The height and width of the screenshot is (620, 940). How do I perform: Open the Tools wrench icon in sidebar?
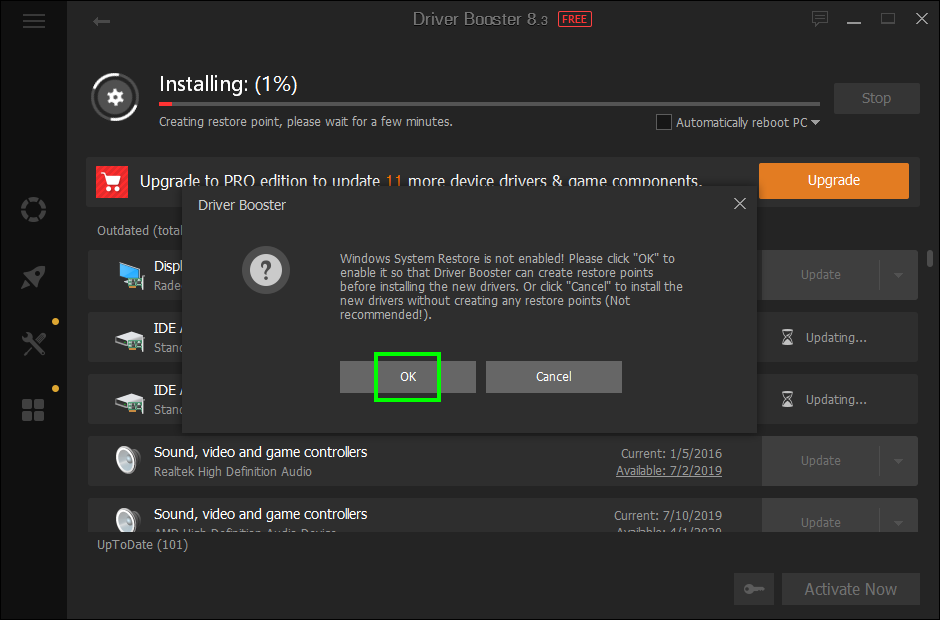[33, 343]
